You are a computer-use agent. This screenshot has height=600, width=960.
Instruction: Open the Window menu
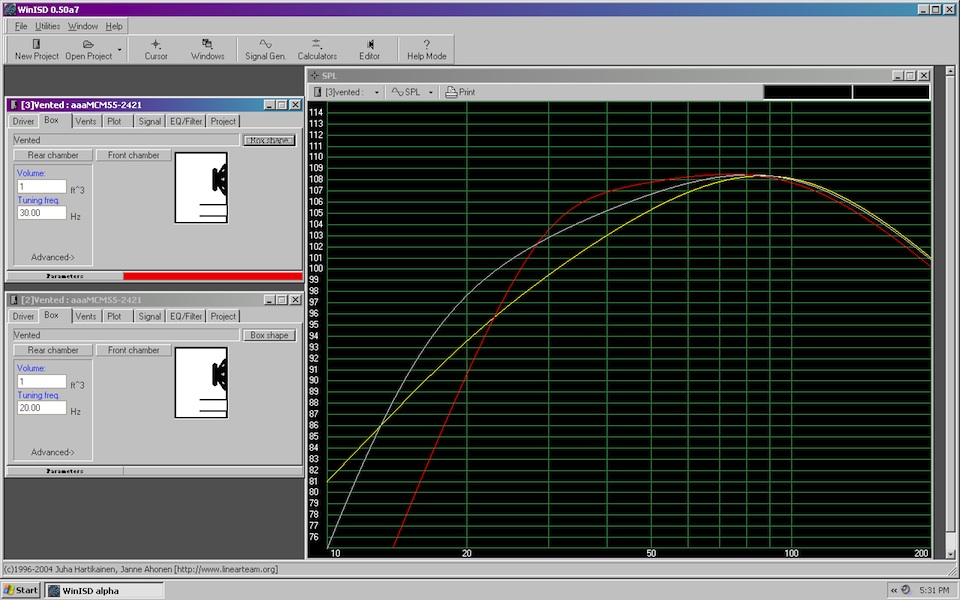[x=83, y=26]
